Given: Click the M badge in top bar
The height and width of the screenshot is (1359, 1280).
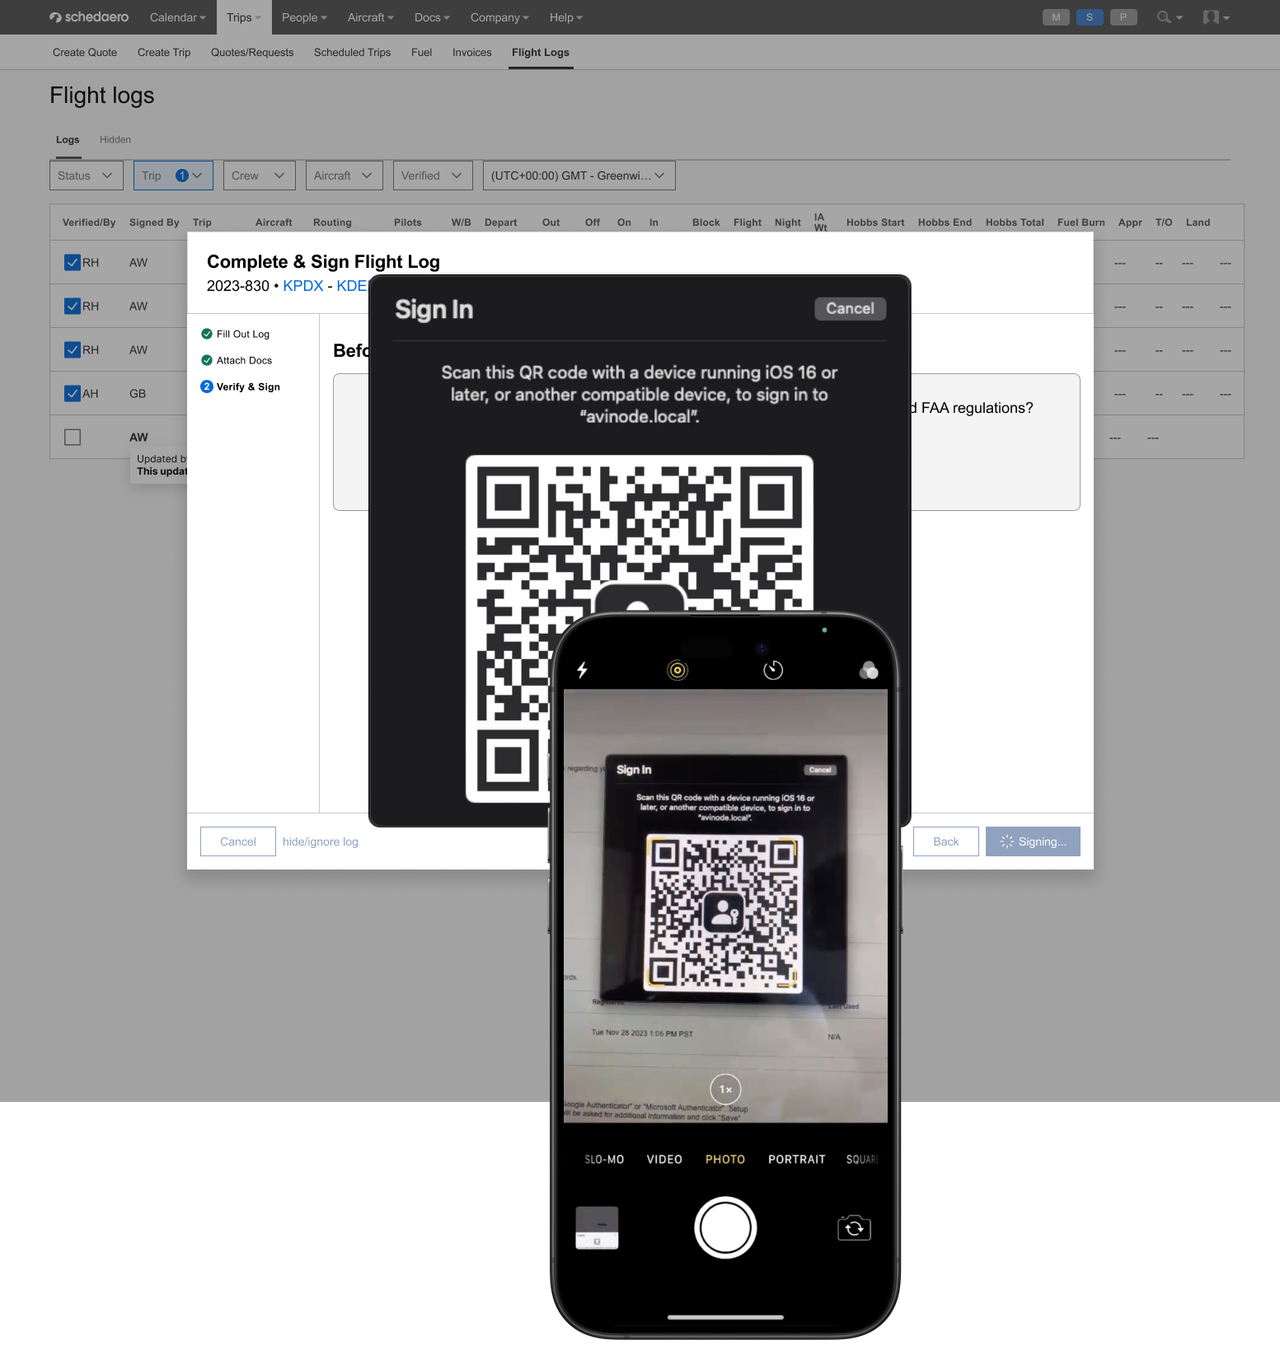Looking at the screenshot, I should pos(1056,17).
